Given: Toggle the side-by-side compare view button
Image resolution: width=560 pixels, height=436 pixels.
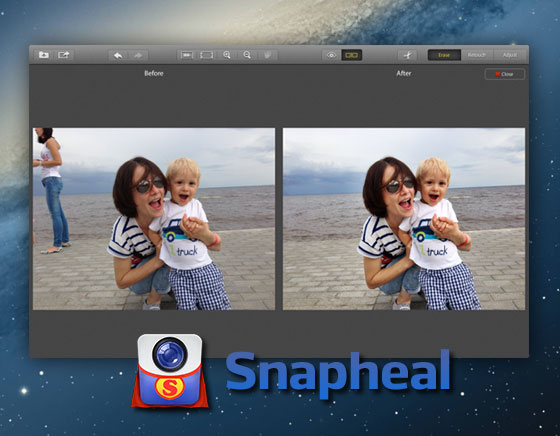Looking at the screenshot, I should 352,55.
